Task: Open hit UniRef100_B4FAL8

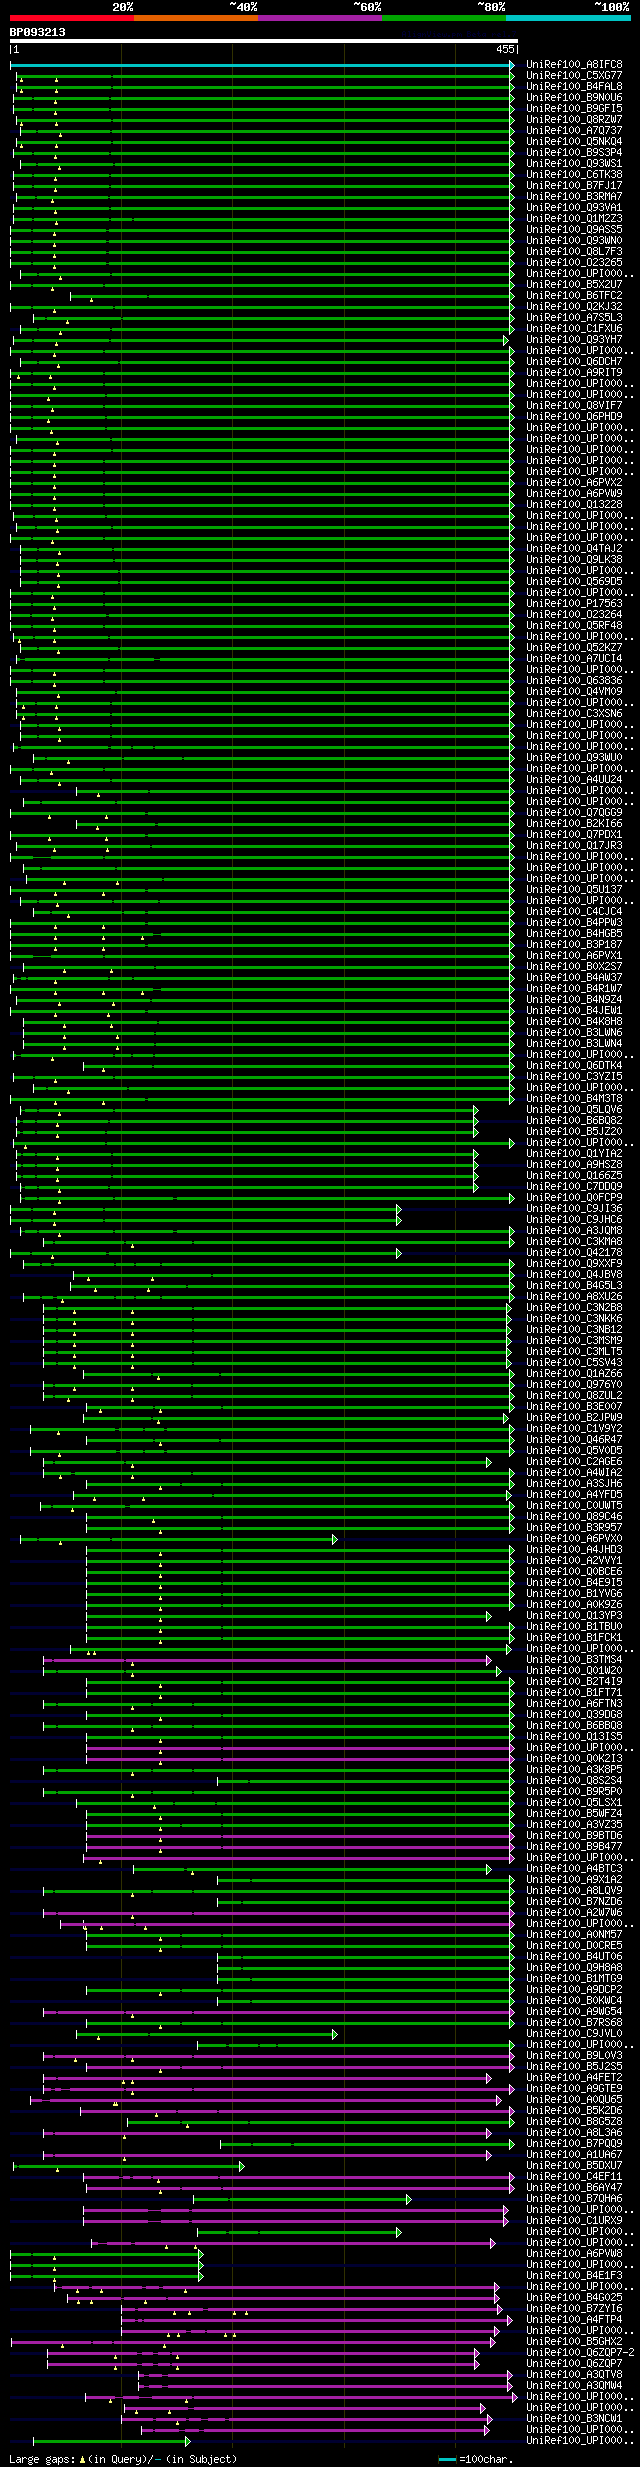Action: point(574,87)
